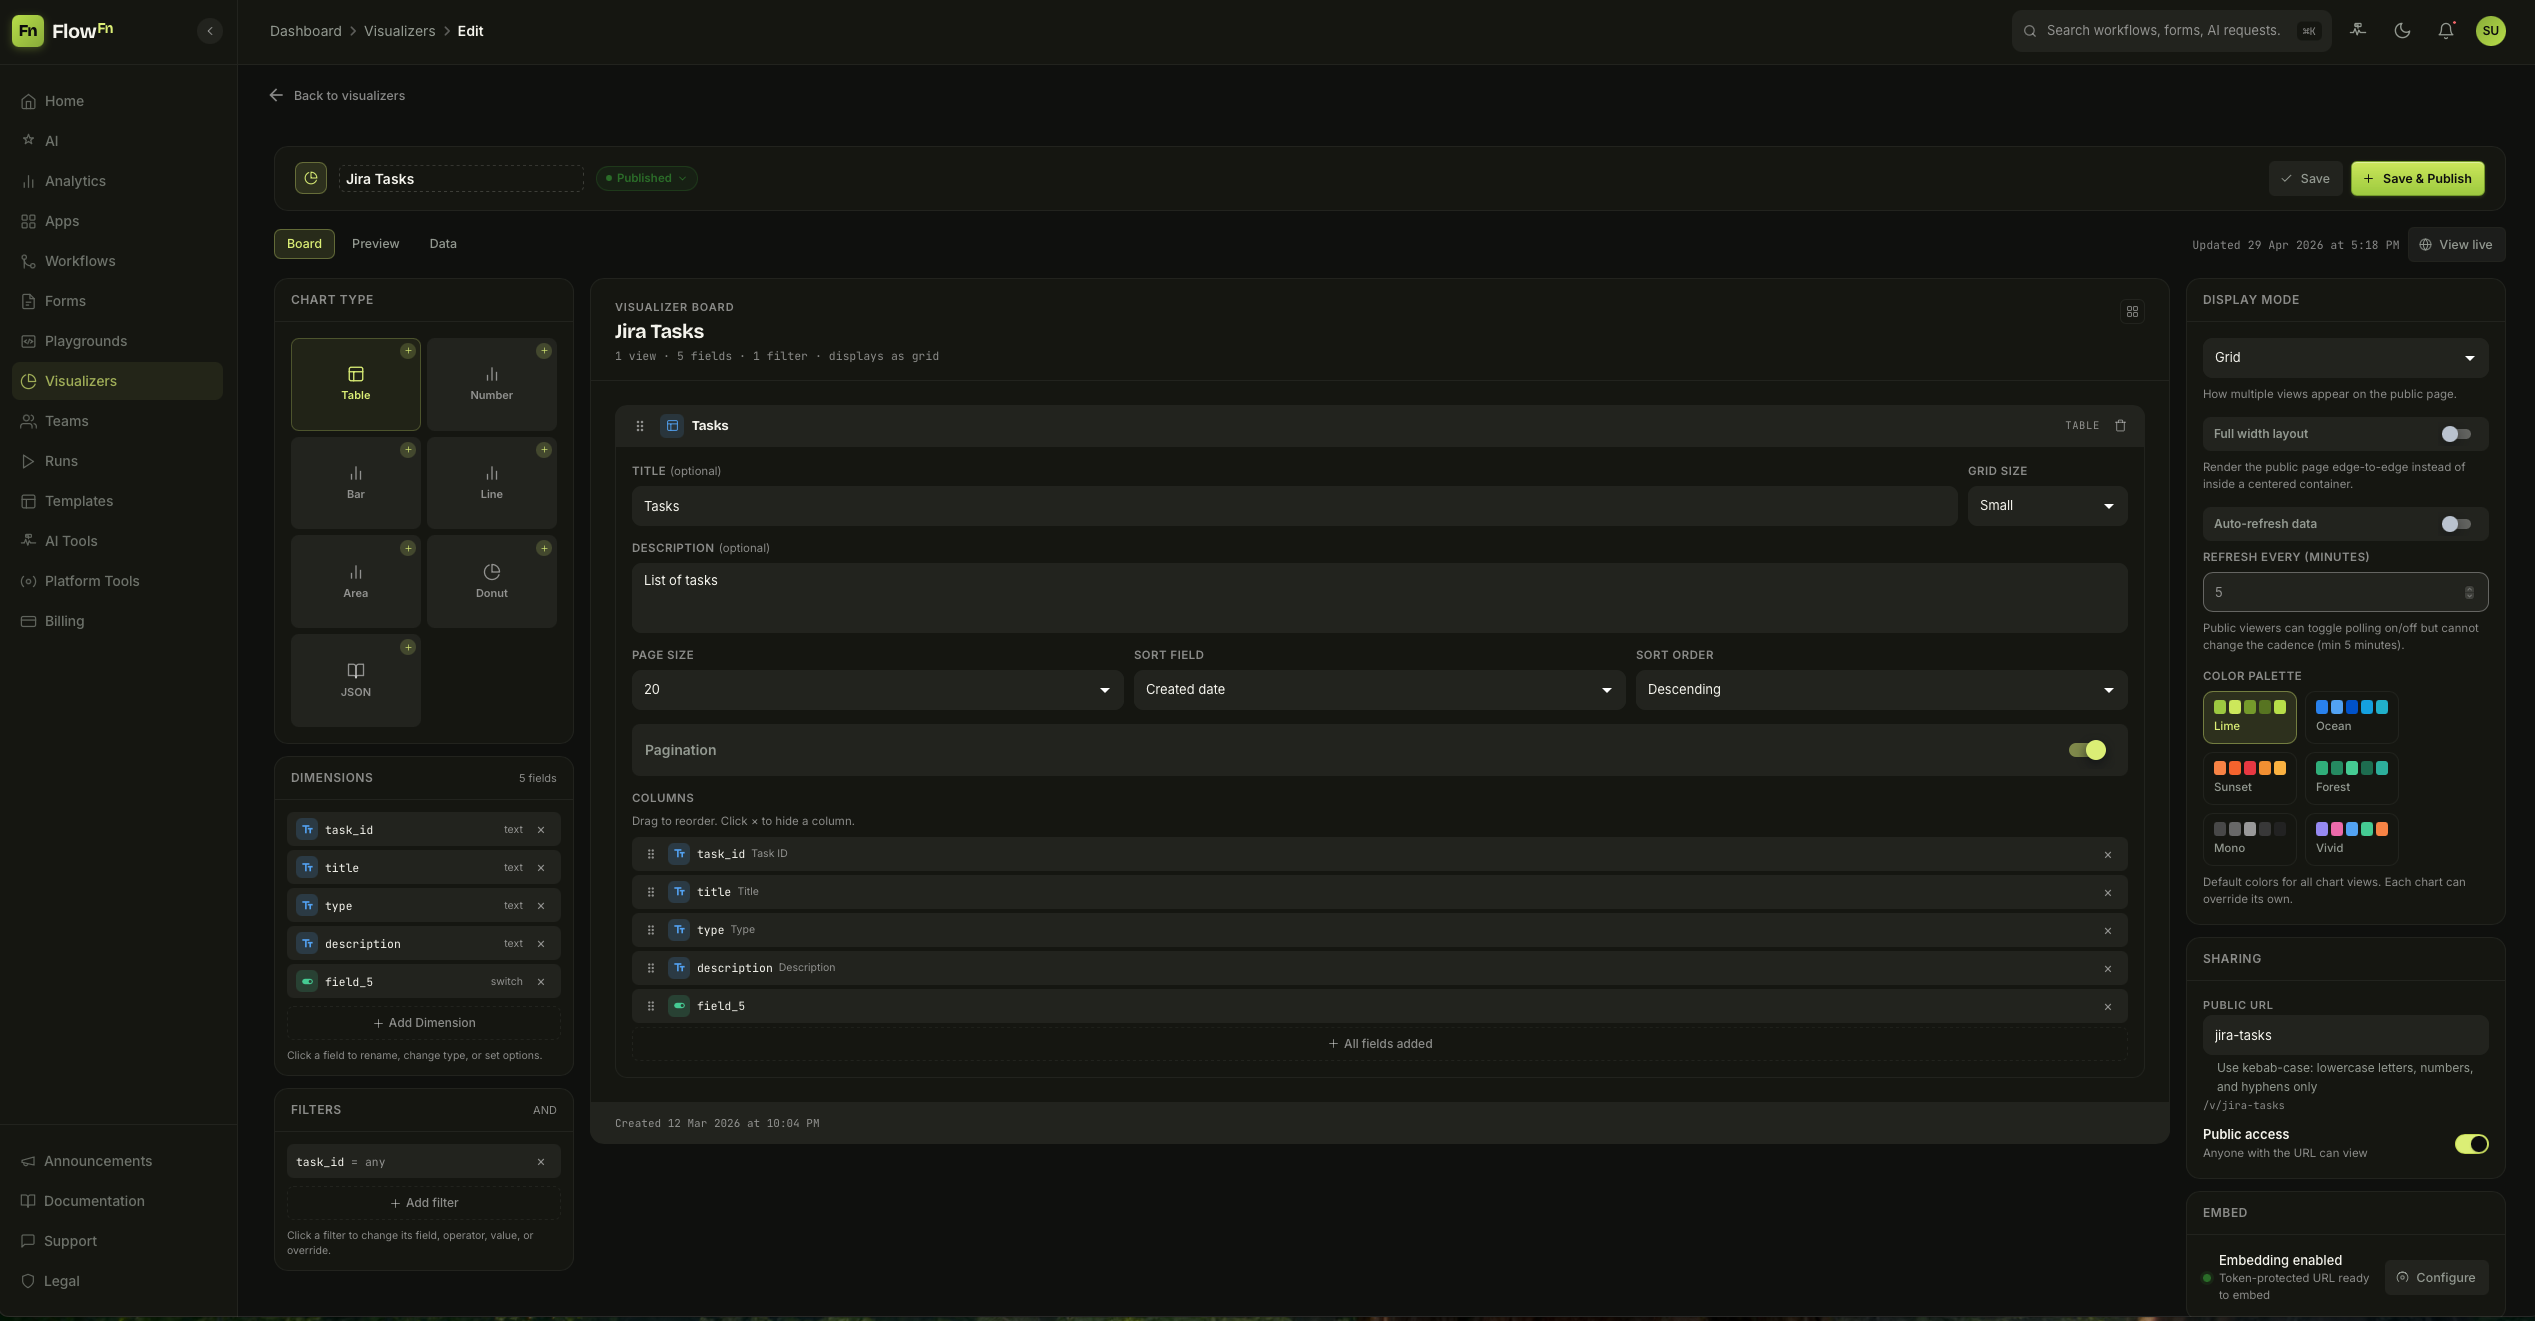Screen dimensions: 2535x1321
Task: Click the Jira Tasks name field
Action: 461,179
